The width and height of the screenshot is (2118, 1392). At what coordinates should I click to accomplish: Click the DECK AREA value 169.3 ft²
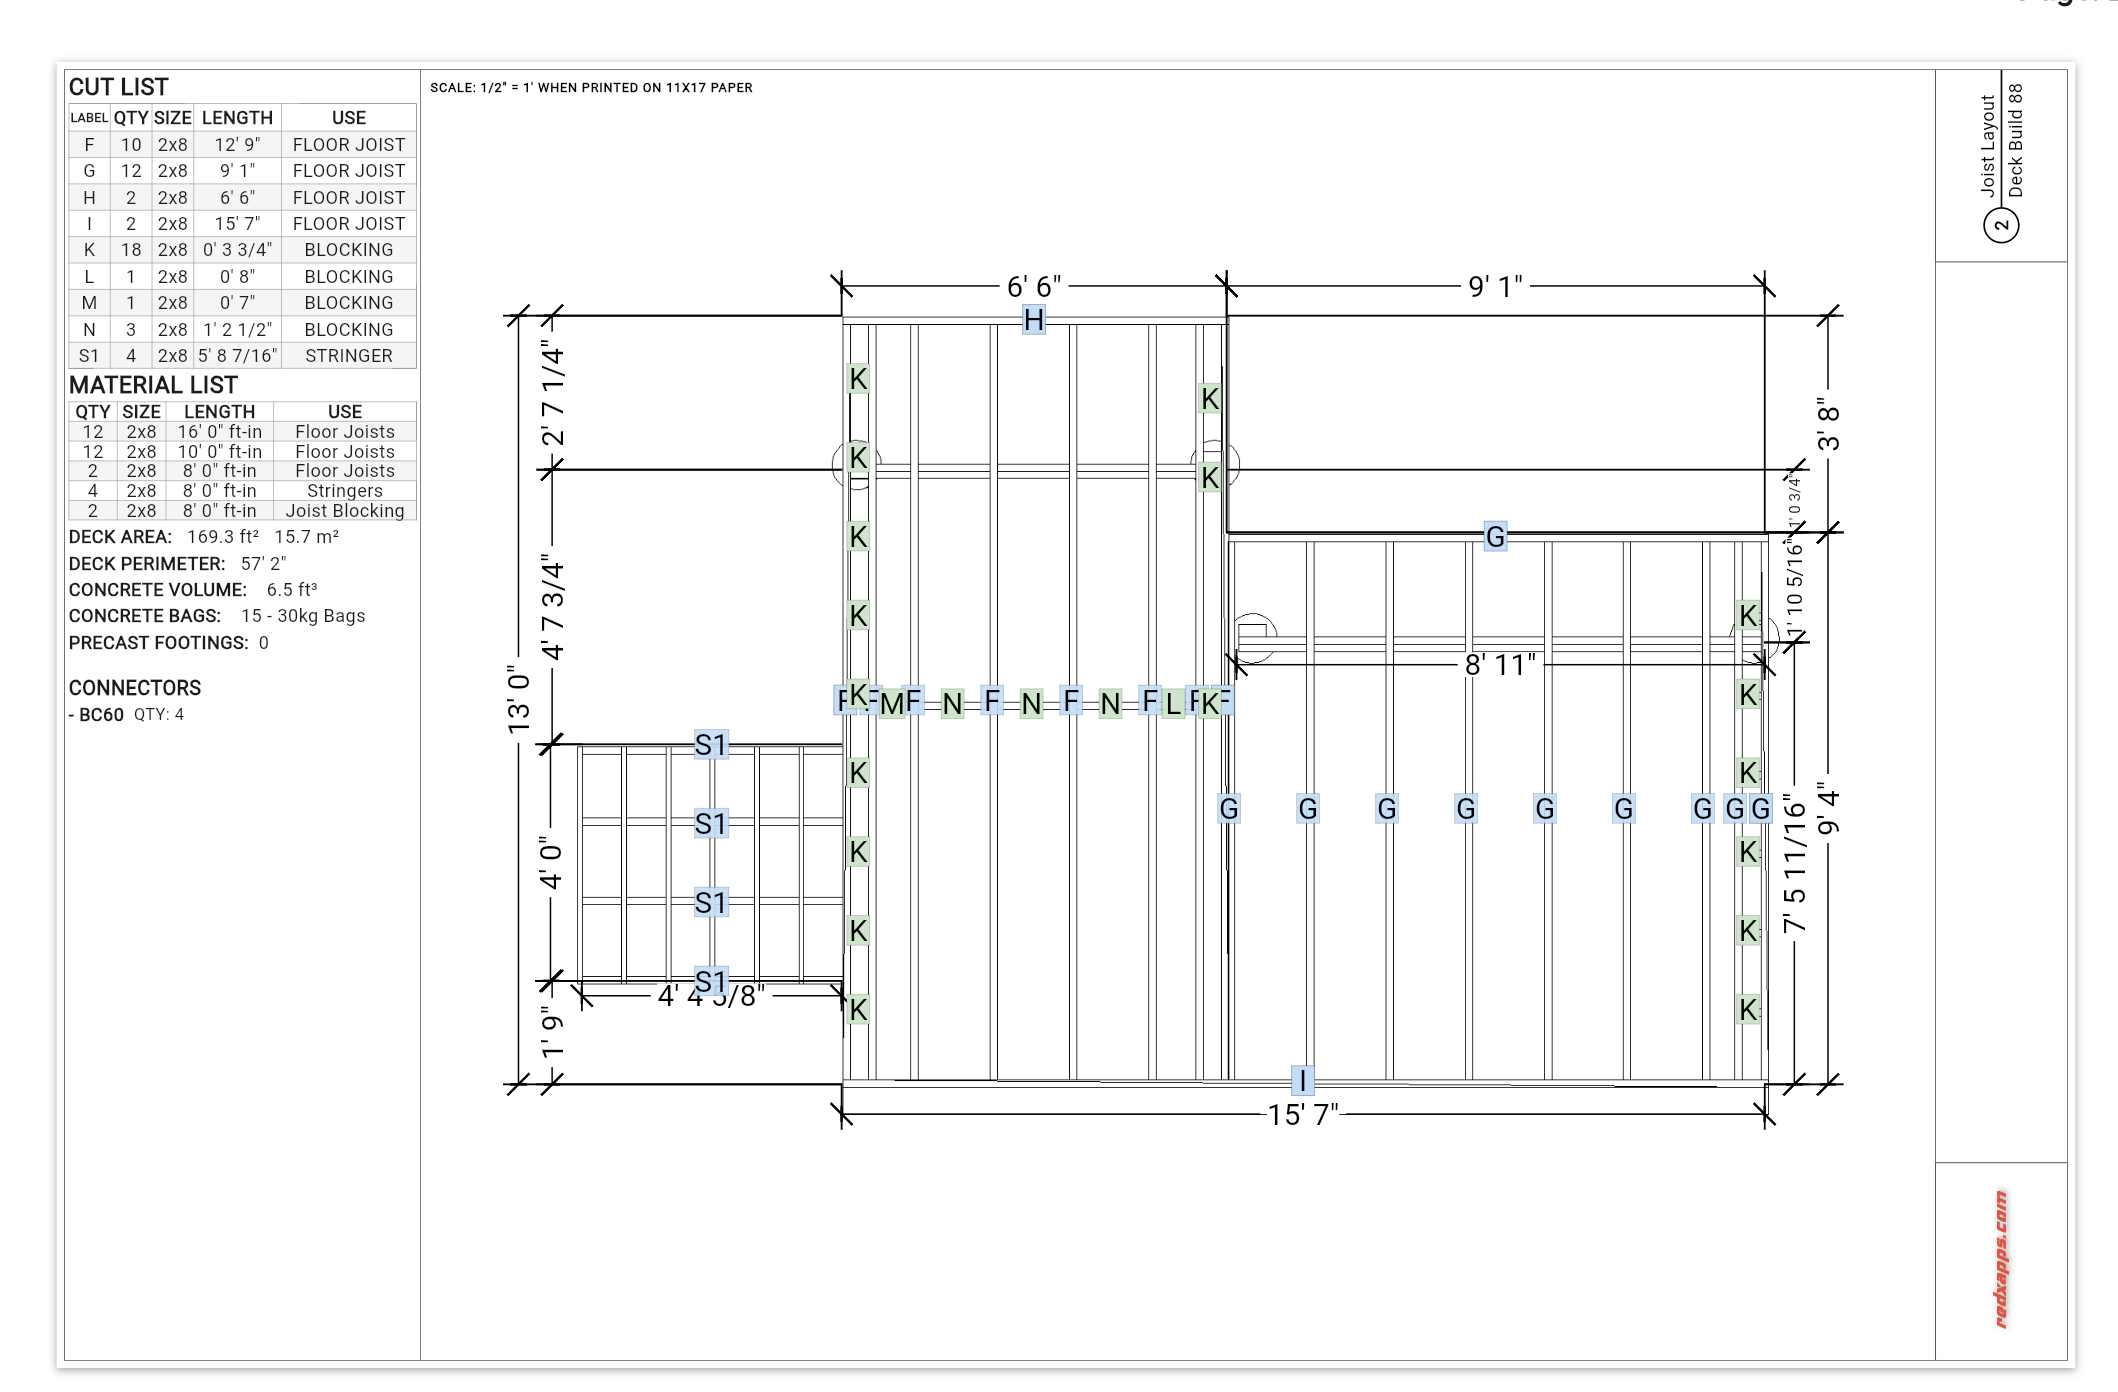pos(223,537)
